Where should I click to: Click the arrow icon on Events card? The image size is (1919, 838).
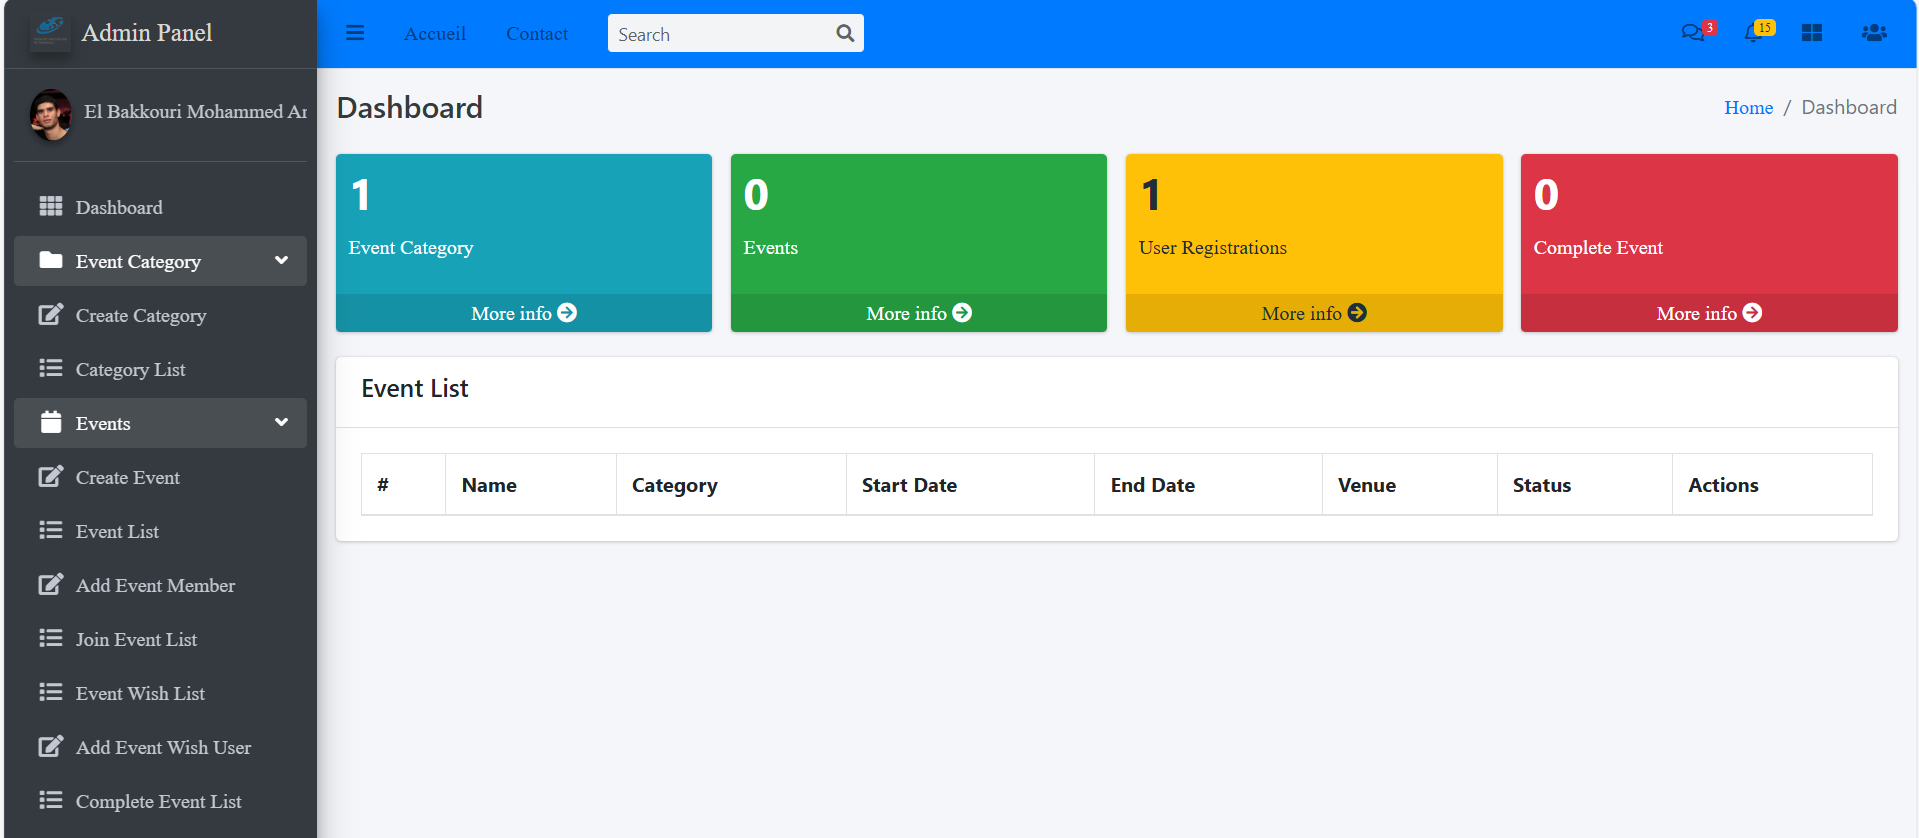[962, 313]
